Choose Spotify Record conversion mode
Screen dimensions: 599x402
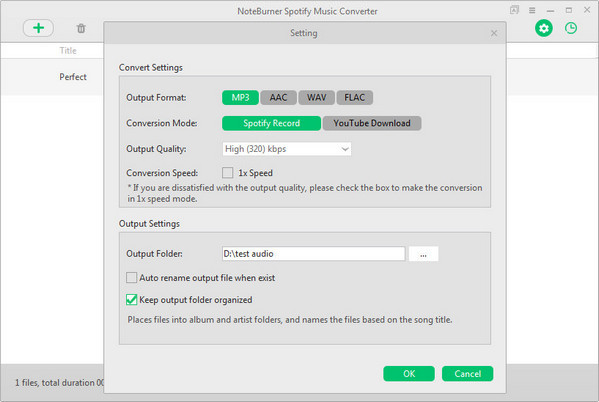tap(271, 123)
